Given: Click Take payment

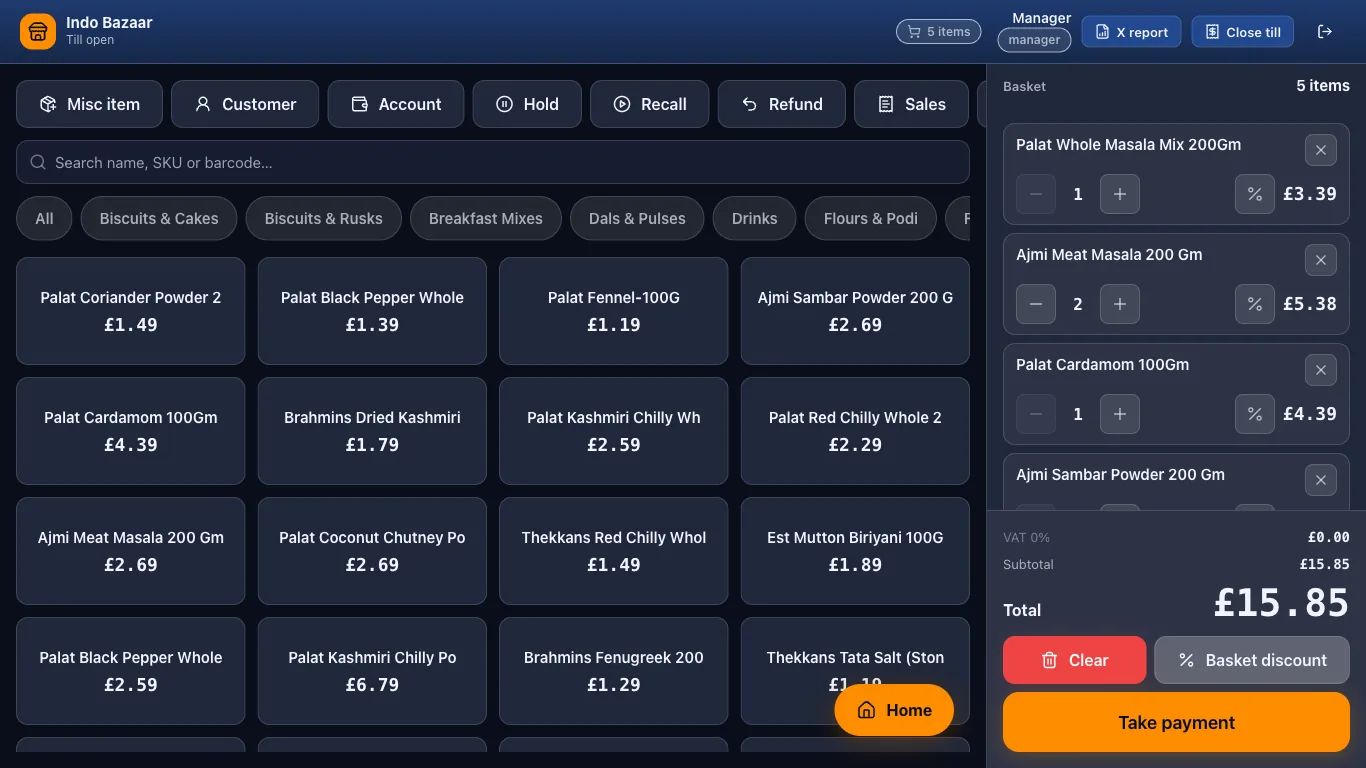Looking at the screenshot, I should (x=1176, y=722).
